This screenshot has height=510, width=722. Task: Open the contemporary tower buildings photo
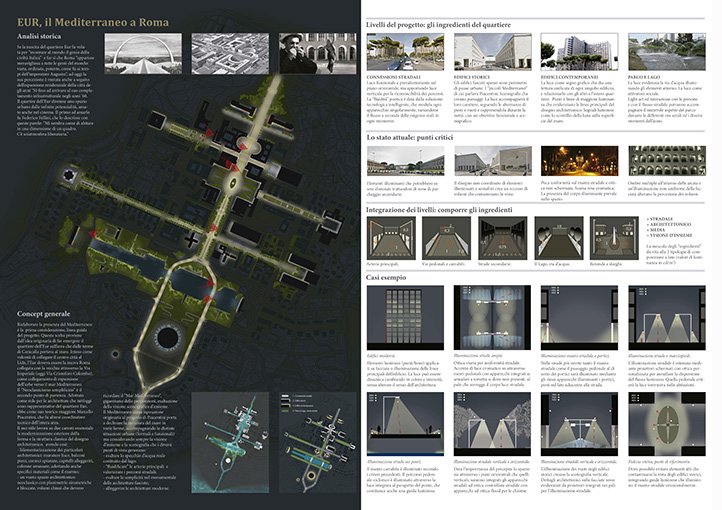tap(579, 52)
